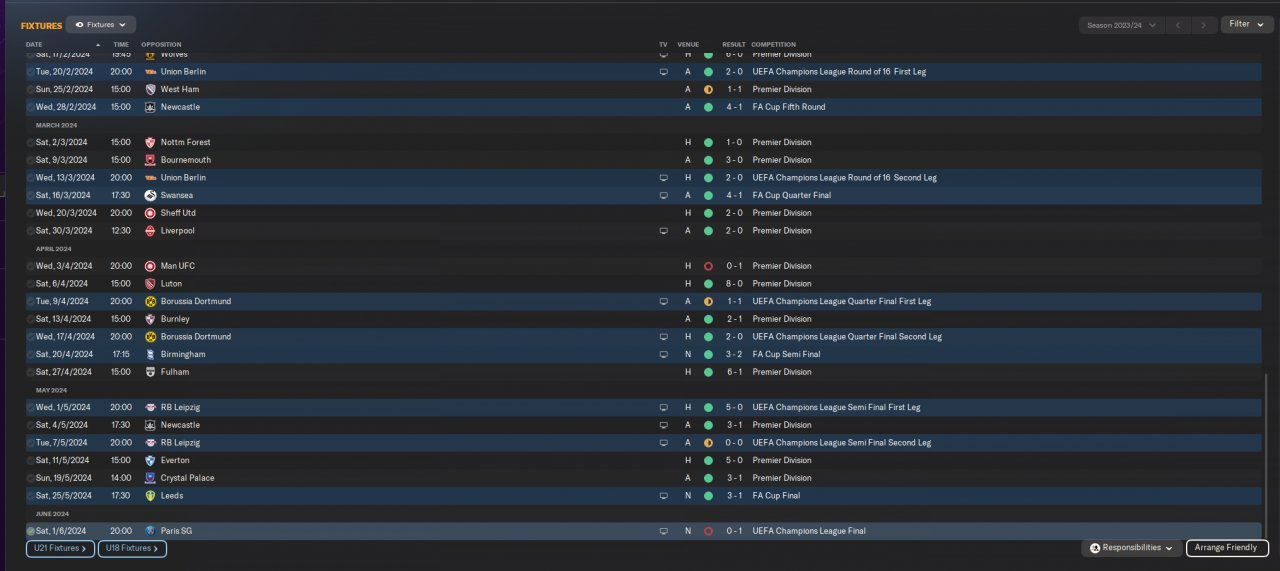This screenshot has height=571, width=1280.
Task: Open the Filter dropdown
Action: coord(1247,24)
